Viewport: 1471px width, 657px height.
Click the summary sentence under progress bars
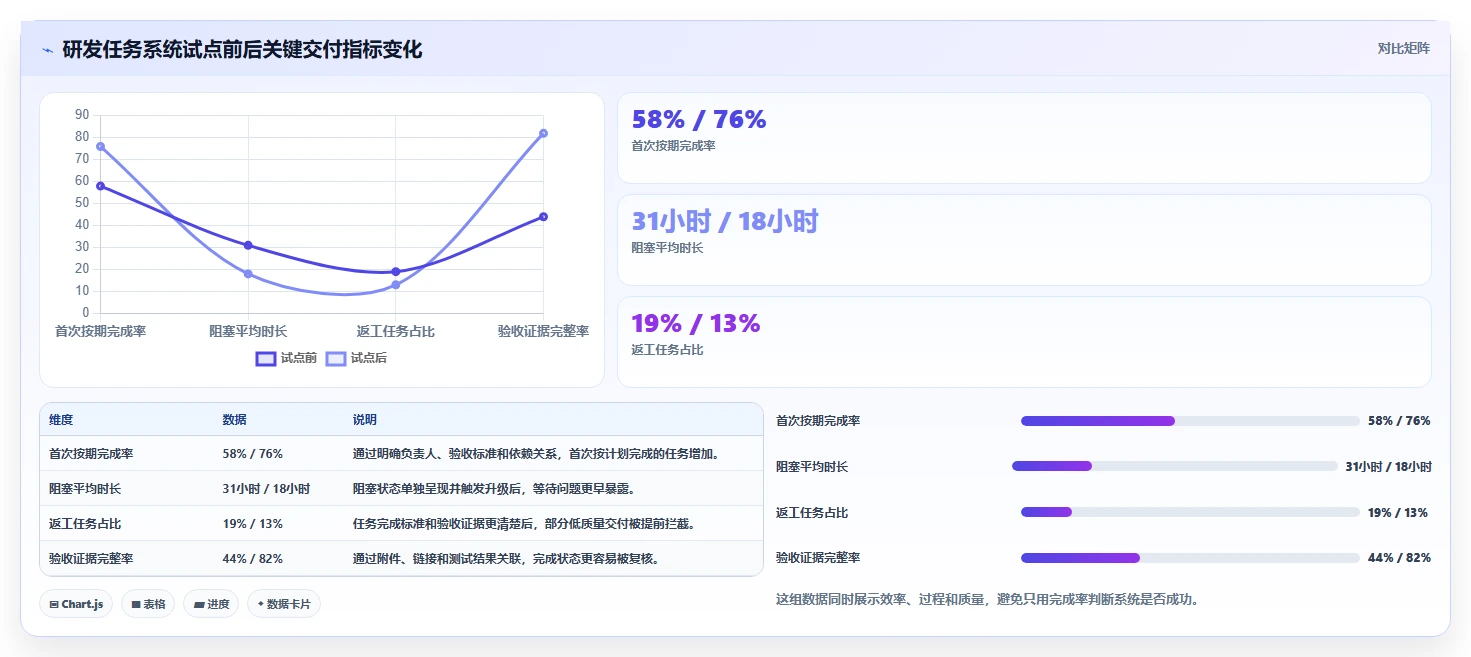click(987, 600)
